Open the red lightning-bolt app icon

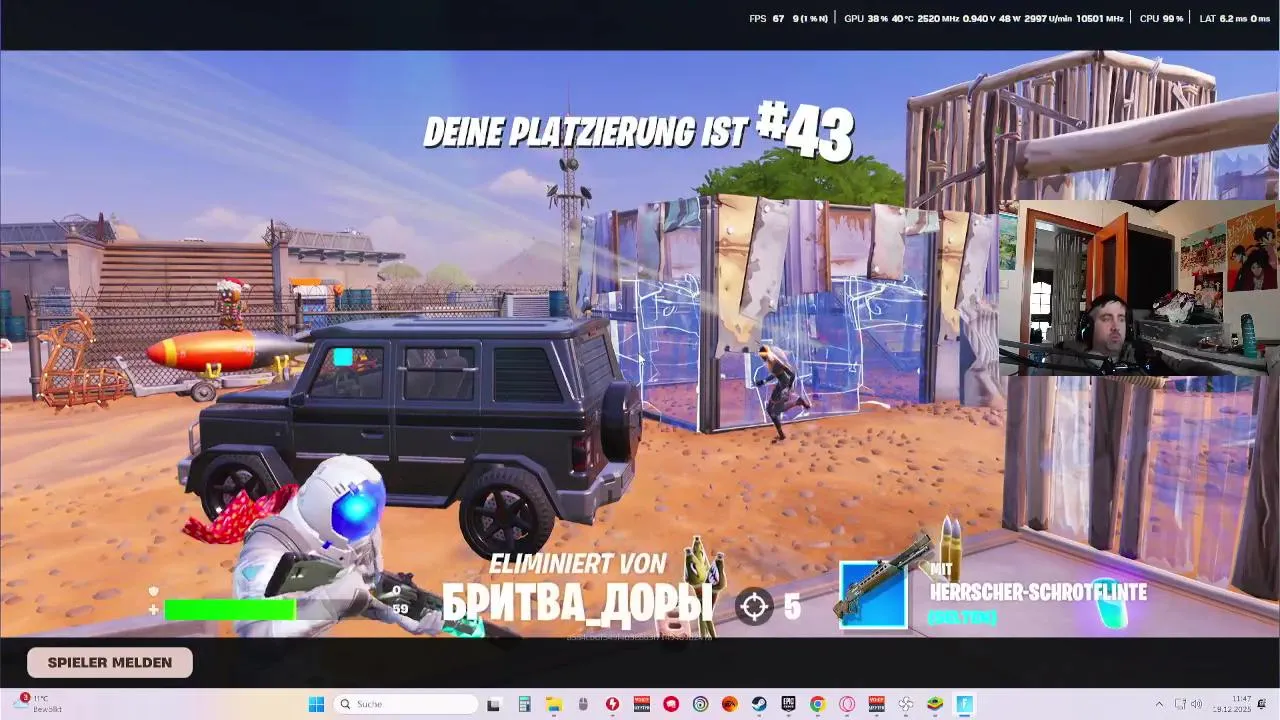pyautogui.click(x=612, y=704)
